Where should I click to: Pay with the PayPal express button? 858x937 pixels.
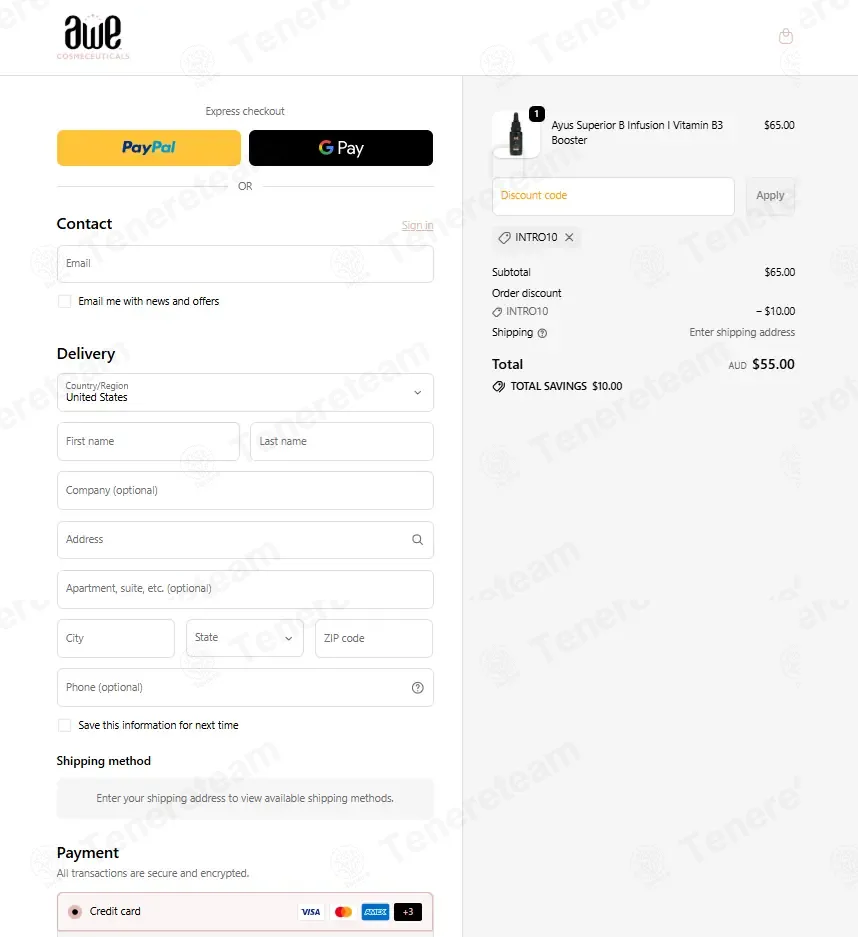[x=149, y=148]
